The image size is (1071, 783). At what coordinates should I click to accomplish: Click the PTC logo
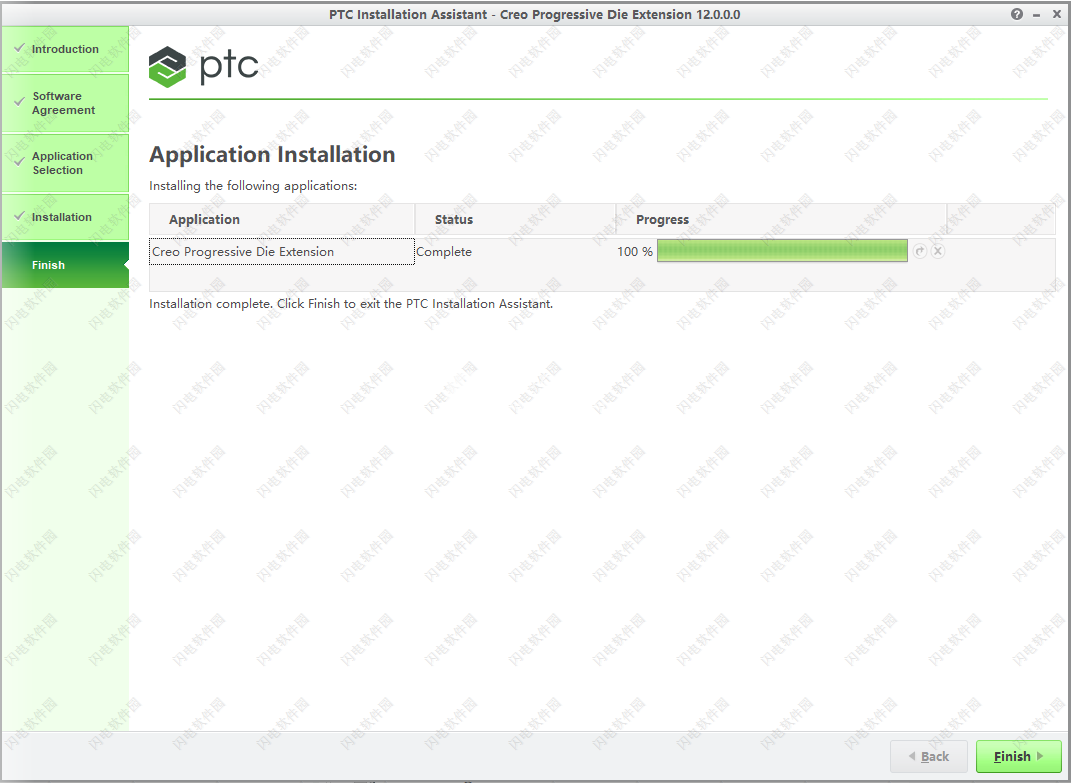click(204, 66)
